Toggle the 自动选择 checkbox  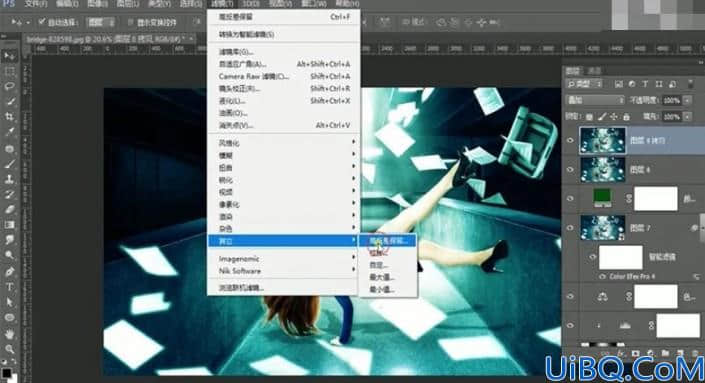pyautogui.click(x=42, y=22)
